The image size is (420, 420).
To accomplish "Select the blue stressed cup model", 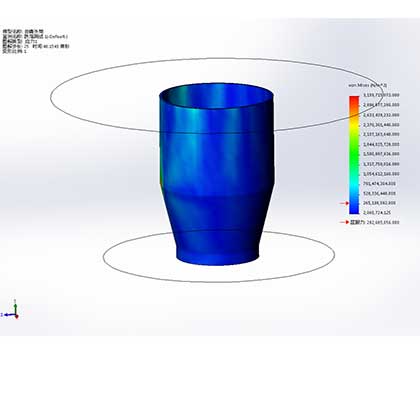I will coord(217,174).
